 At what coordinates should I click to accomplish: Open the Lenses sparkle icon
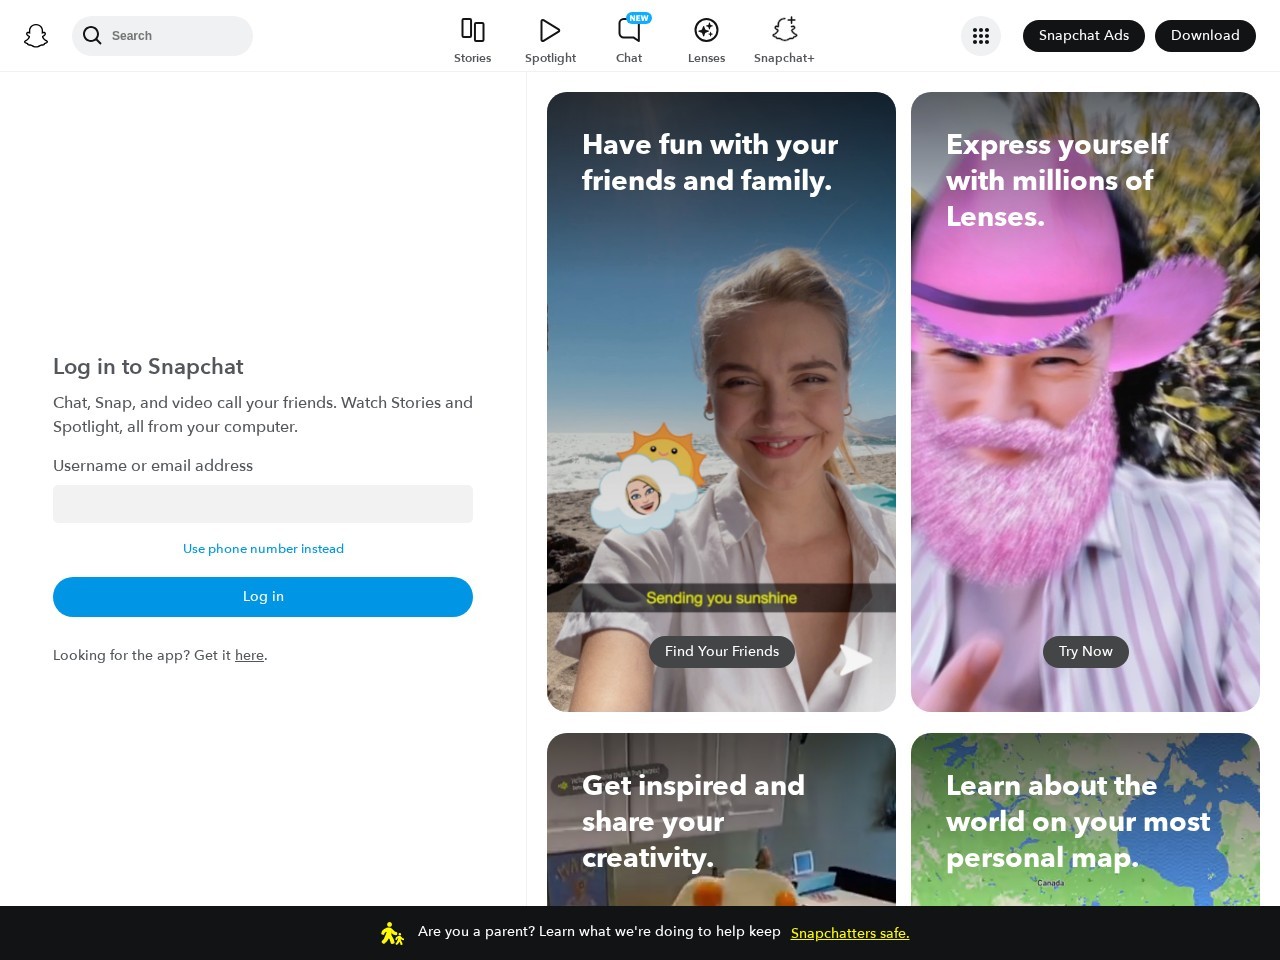coord(706,30)
